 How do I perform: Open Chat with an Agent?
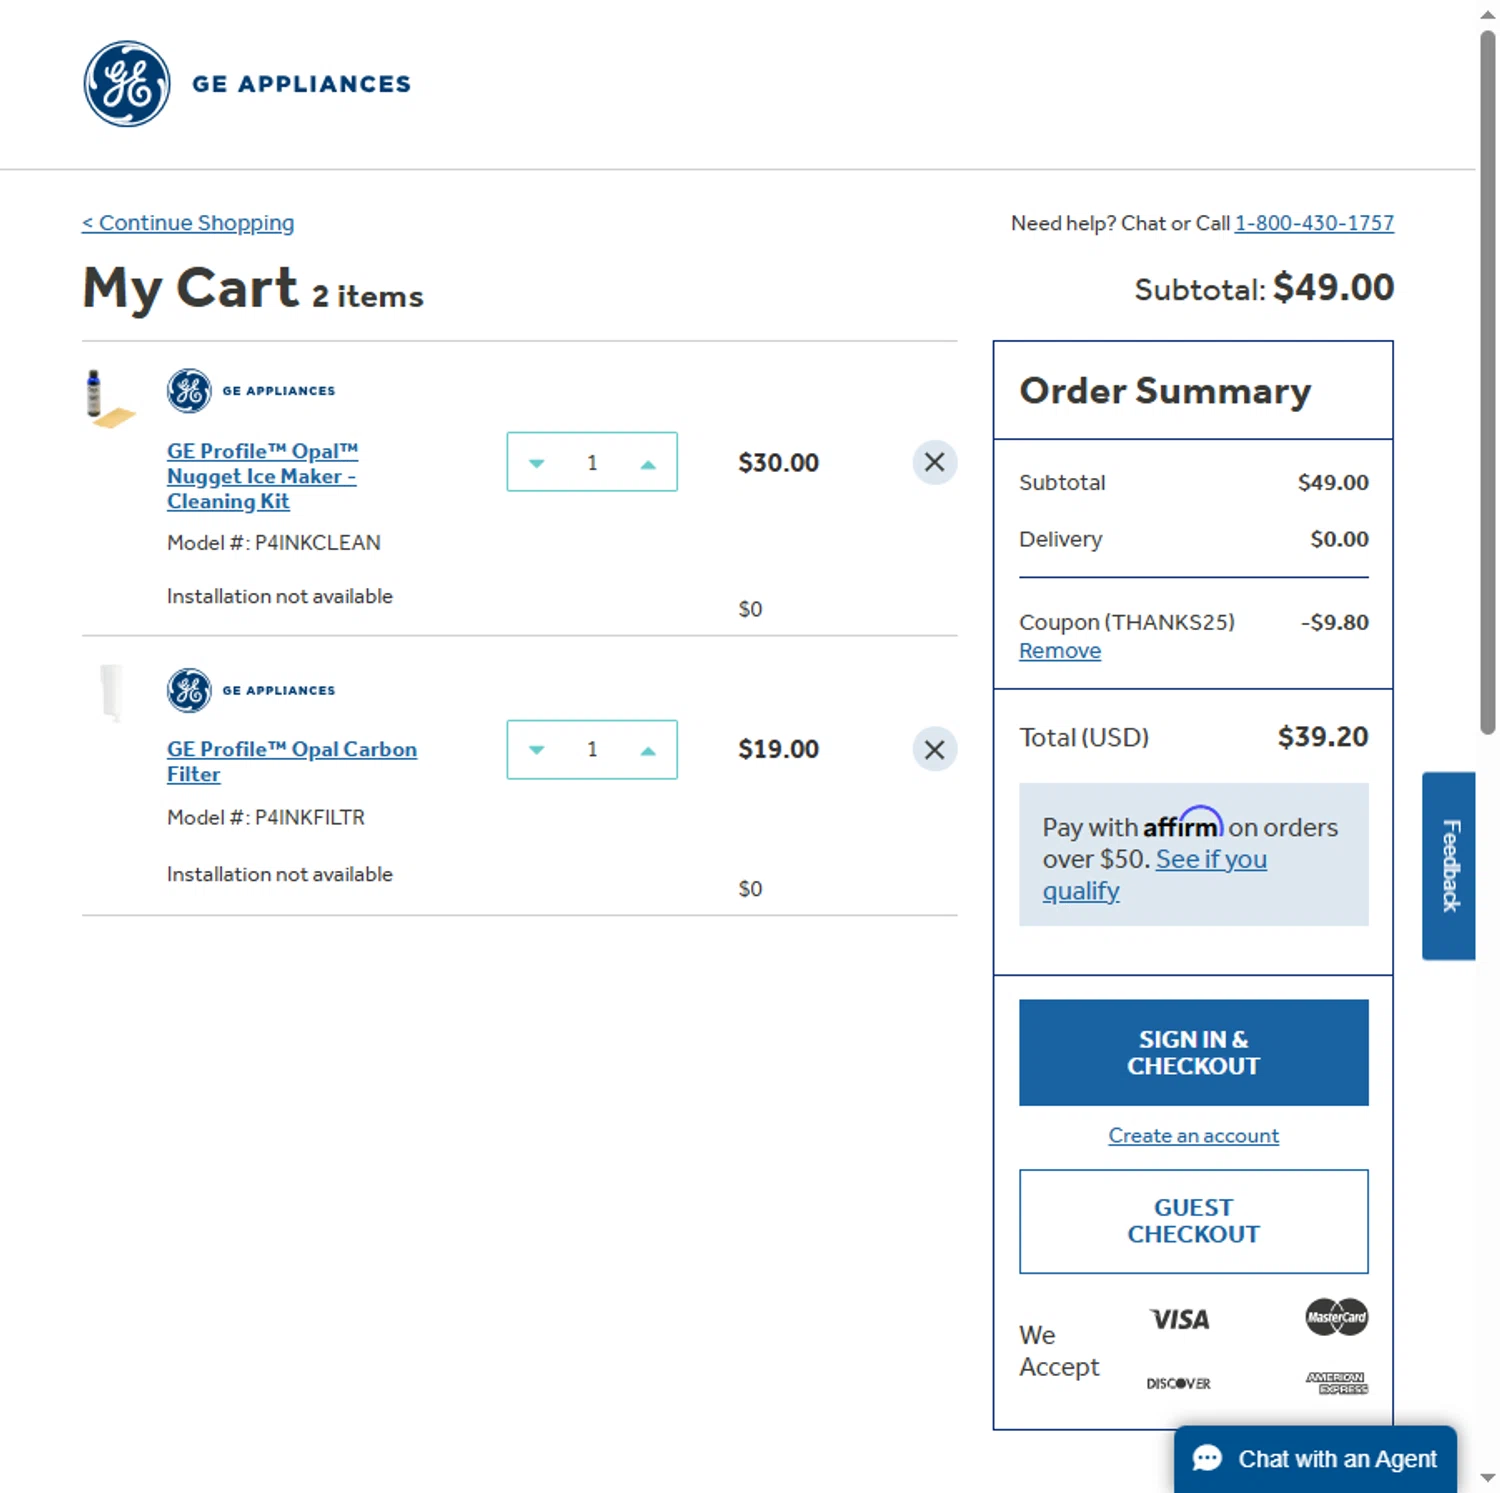[x=1315, y=1459]
